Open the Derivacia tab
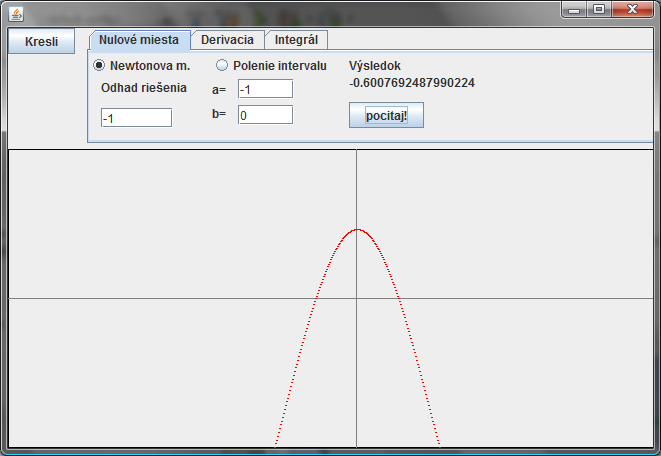Screen dimensions: 661x456 pyautogui.click(x=227, y=40)
